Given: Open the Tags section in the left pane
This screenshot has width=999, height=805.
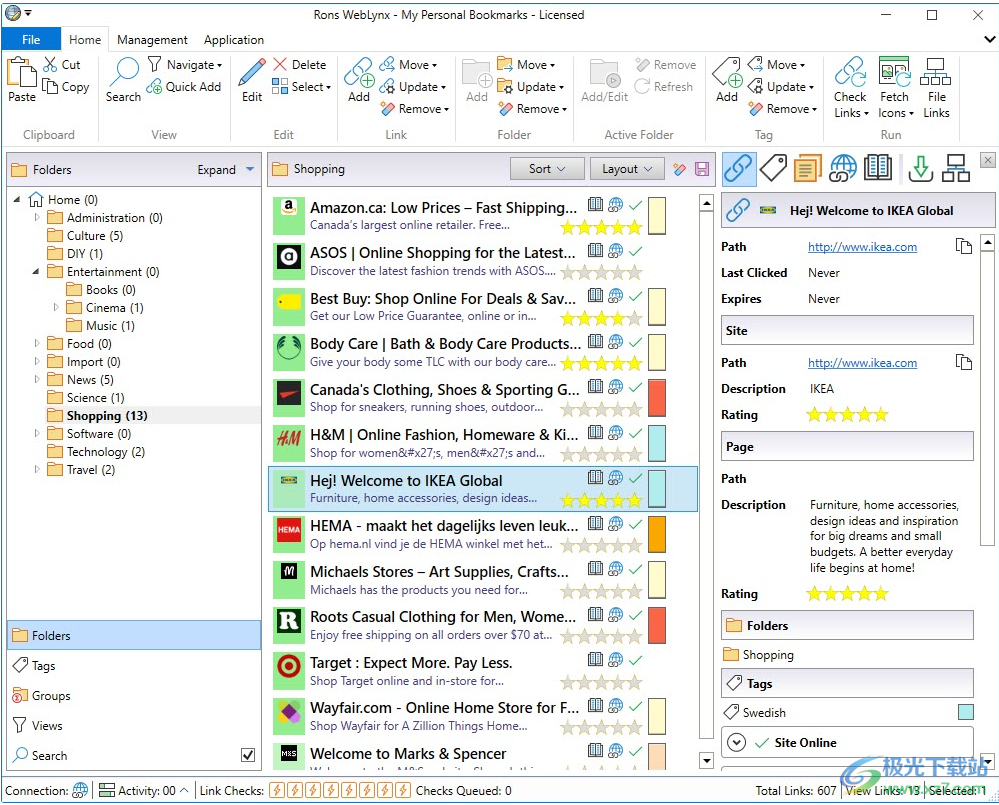Looking at the screenshot, I should (44, 666).
